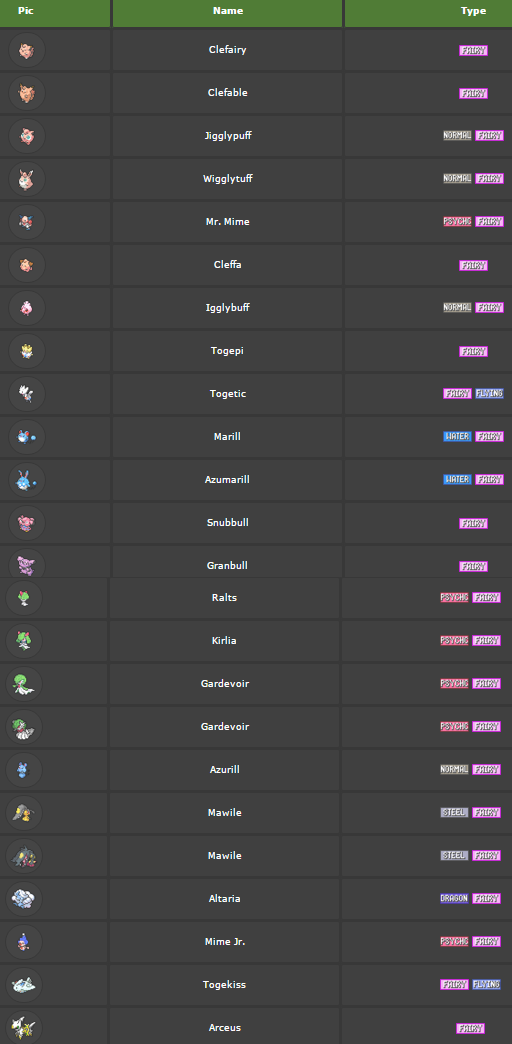Select the Jigglypuff sprite picture
The width and height of the screenshot is (512, 1044).
tap(27, 136)
